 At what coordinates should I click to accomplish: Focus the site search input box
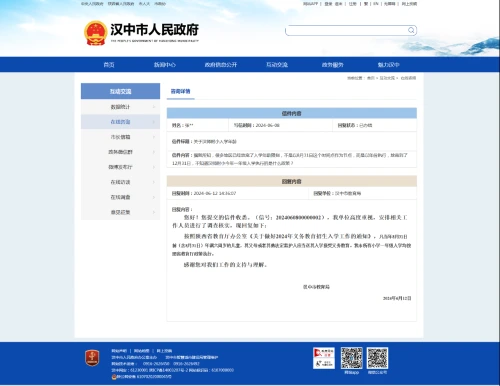click(x=347, y=30)
